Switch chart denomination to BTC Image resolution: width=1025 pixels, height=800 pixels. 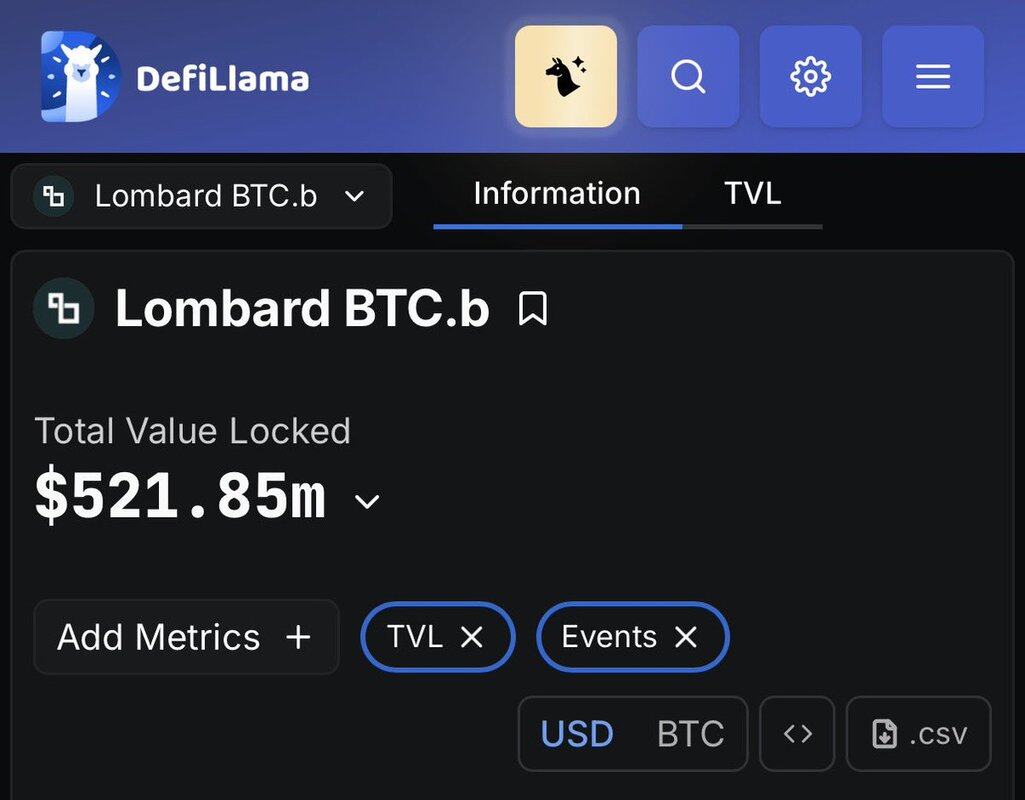(x=690, y=734)
